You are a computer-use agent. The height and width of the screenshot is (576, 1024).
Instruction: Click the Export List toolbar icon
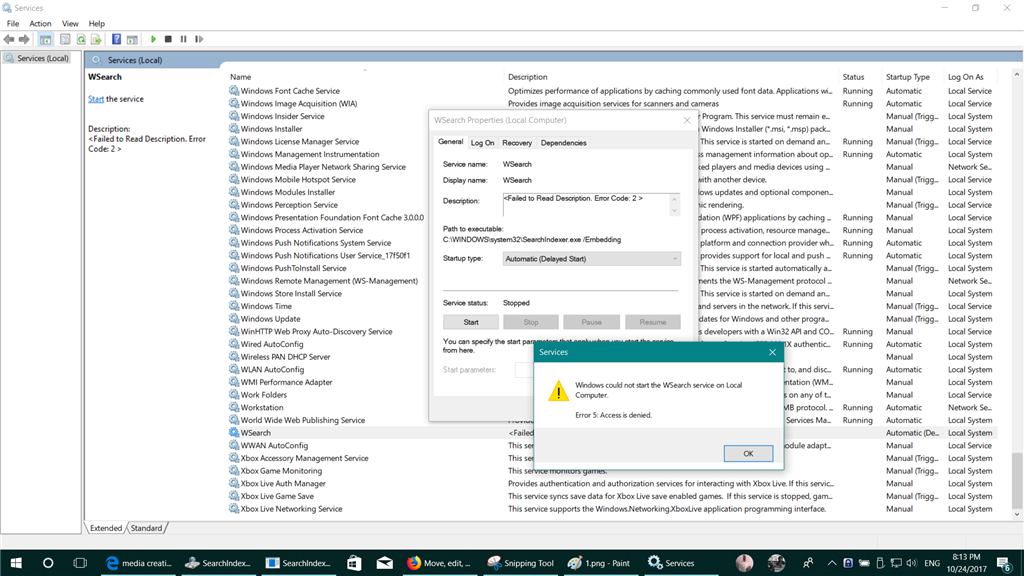click(x=96, y=39)
